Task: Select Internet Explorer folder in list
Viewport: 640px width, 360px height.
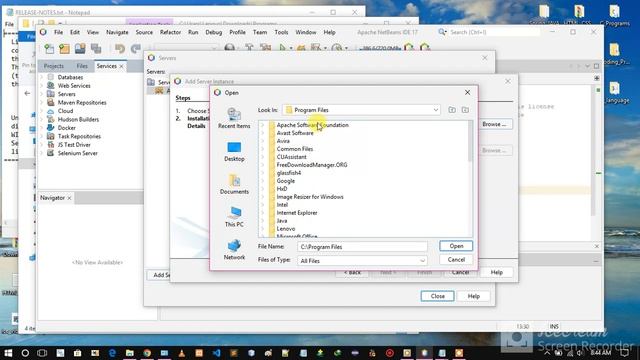Action: coord(297,213)
